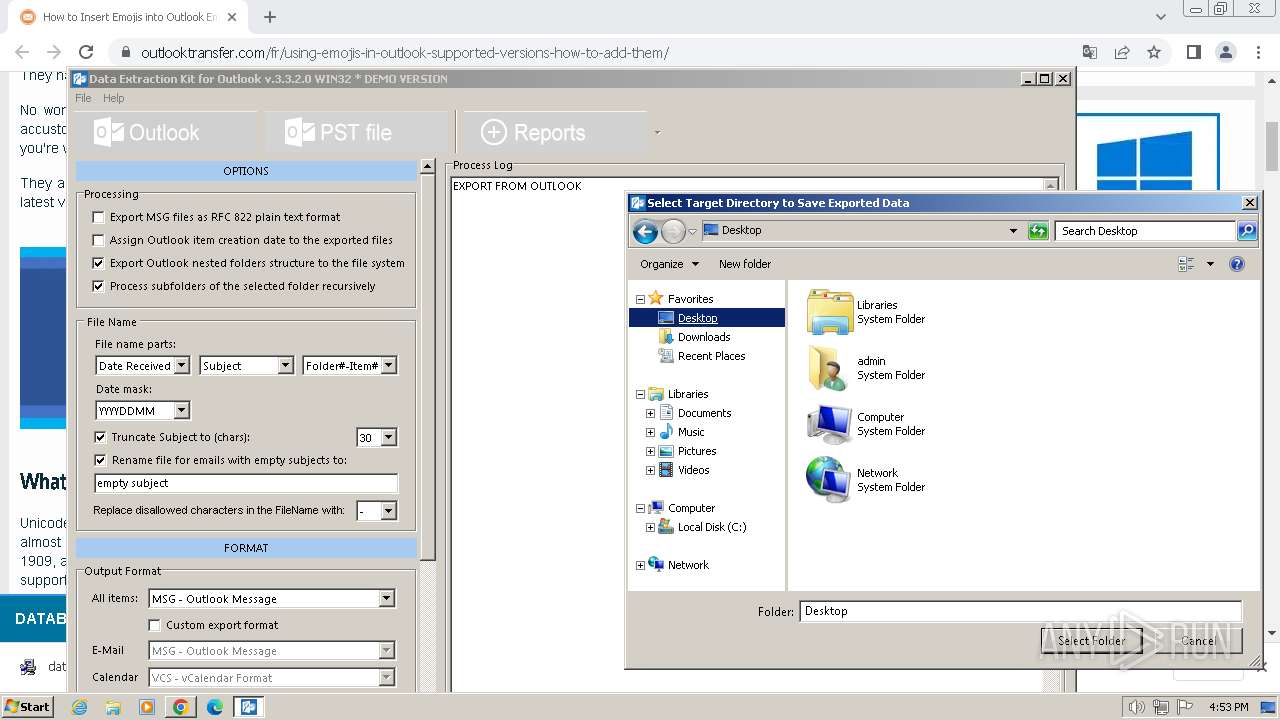Open replace disallowed characters dropdown

point(389,510)
